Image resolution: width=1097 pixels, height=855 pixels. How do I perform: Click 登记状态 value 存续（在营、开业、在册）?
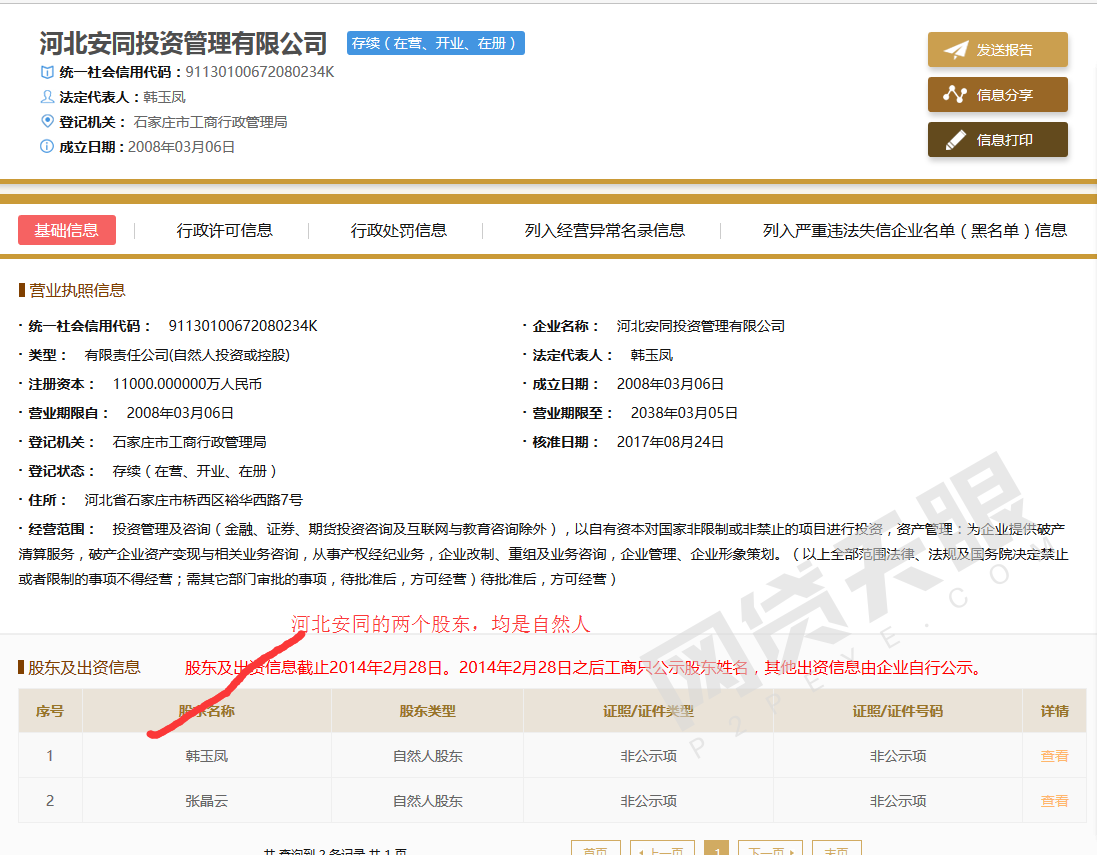point(194,471)
